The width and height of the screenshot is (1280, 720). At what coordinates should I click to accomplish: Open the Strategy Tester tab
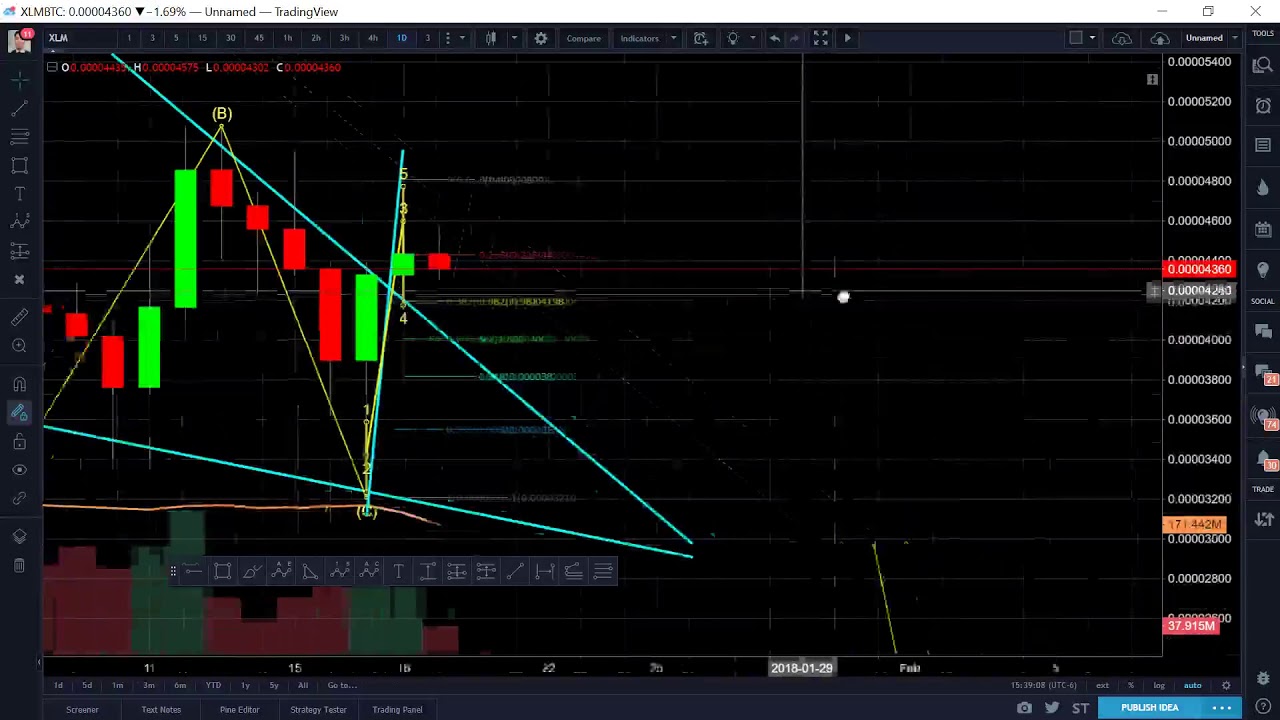pos(318,709)
